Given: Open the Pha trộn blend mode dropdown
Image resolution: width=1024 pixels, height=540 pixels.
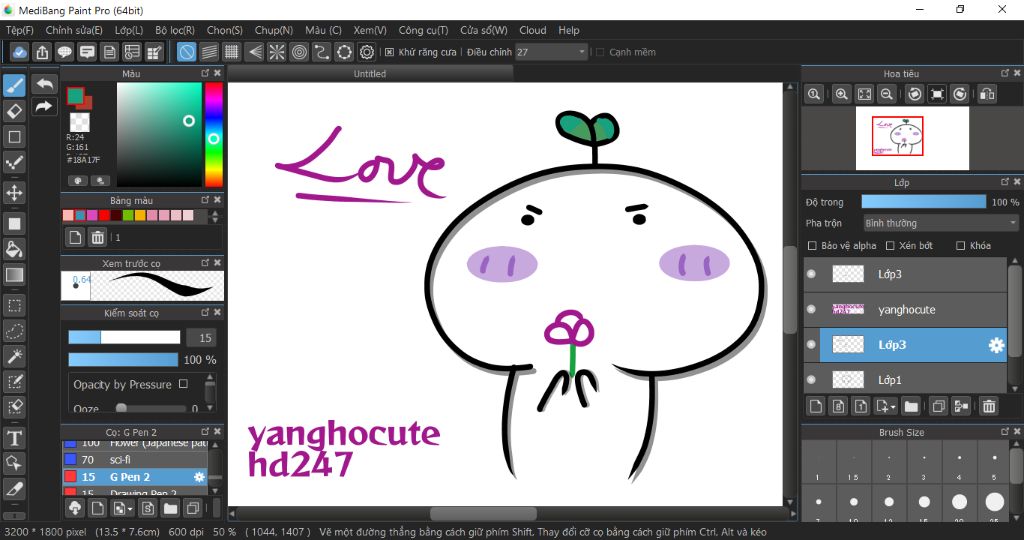Looking at the screenshot, I should 940,223.
